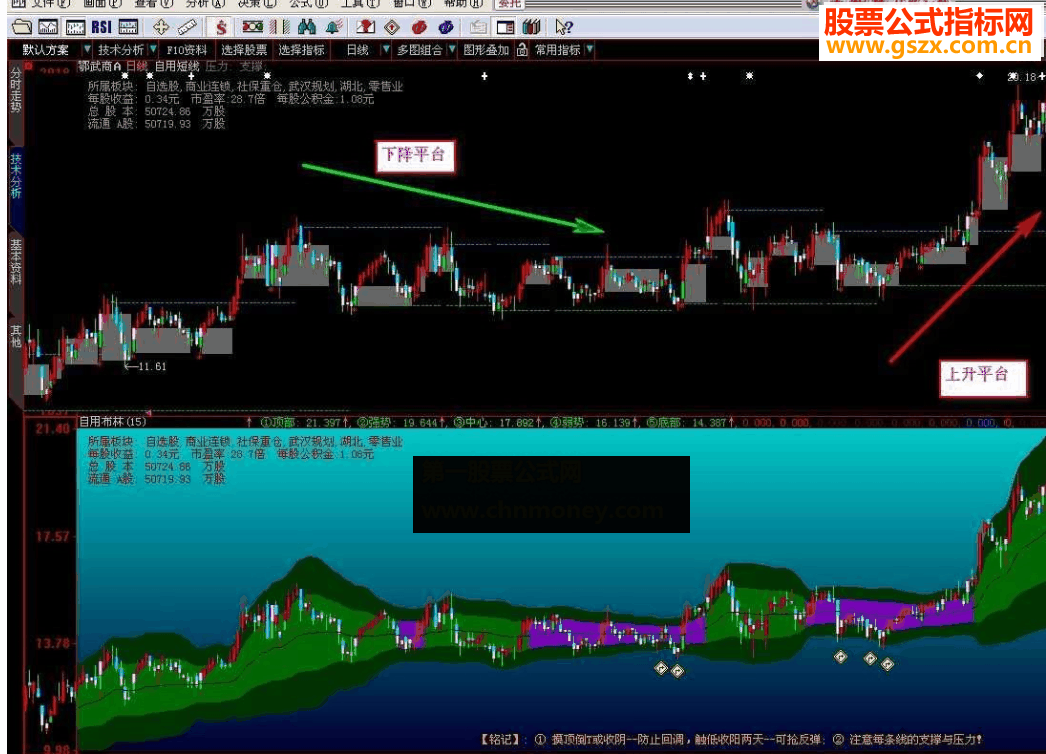The image size is (1046, 754).
Task: Toggle the padlock icon beside 图形叠加
Action: (522, 50)
